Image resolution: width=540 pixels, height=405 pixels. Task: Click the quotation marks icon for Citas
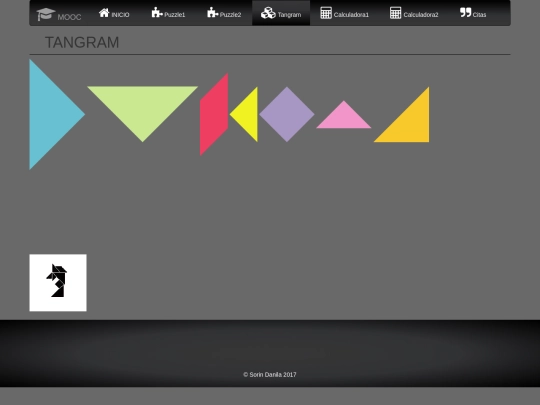[x=465, y=12]
